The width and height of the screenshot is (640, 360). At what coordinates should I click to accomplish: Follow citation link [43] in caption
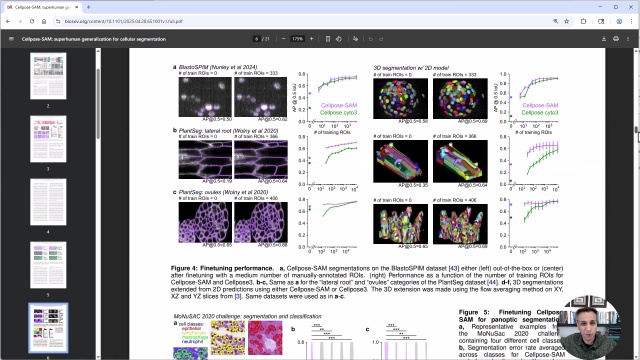[x=453, y=268]
